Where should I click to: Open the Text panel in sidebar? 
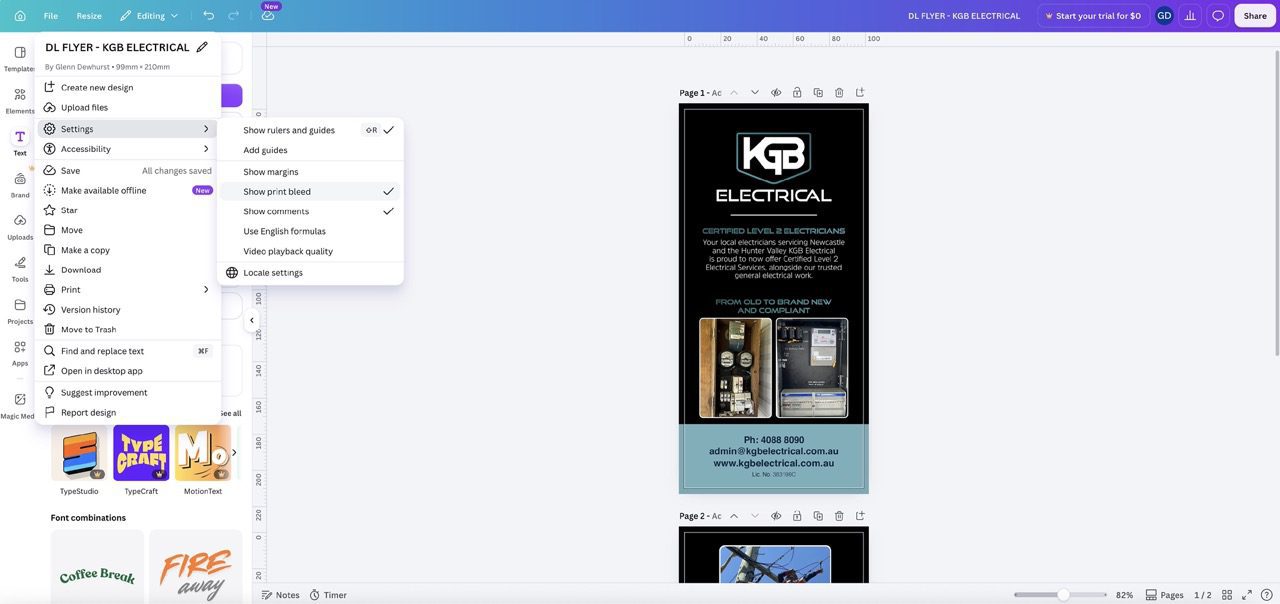[x=20, y=142]
